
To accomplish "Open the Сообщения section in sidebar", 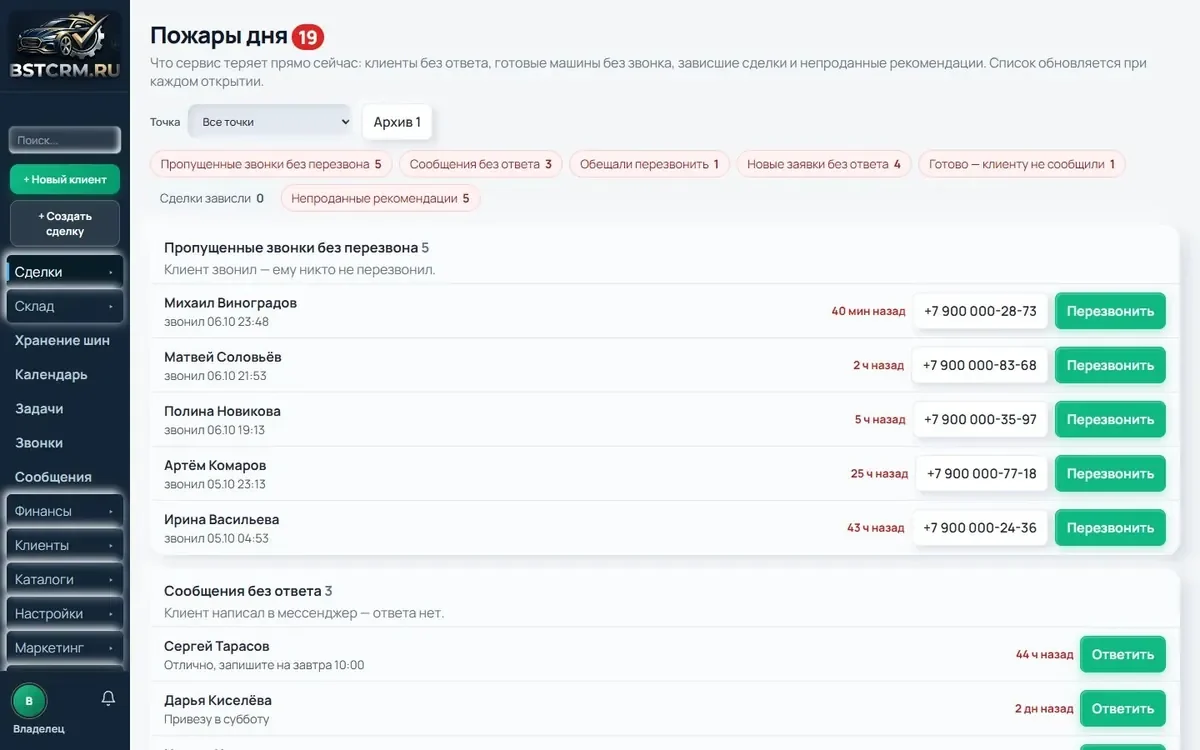I will (x=53, y=477).
